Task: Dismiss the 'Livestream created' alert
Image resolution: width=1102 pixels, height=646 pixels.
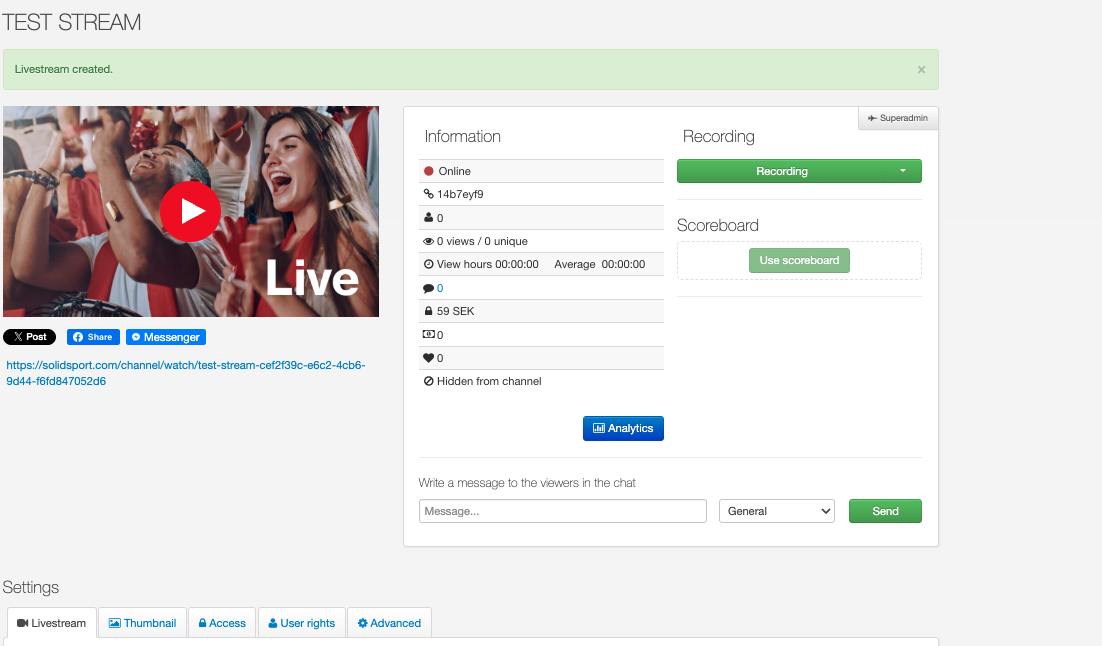Action: 921,70
